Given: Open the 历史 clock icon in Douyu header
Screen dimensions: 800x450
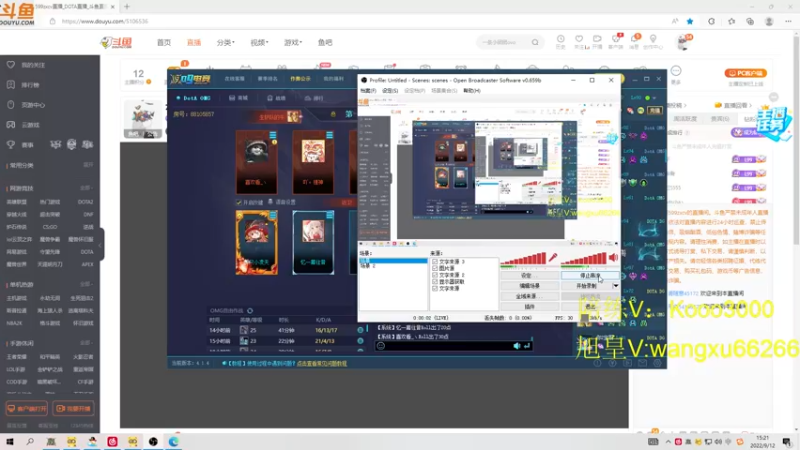Looking at the screenshot, I should [560, 39].
